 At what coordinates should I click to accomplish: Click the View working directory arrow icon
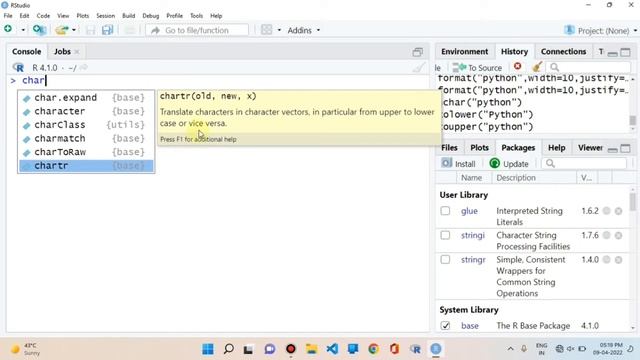(83, 67)
